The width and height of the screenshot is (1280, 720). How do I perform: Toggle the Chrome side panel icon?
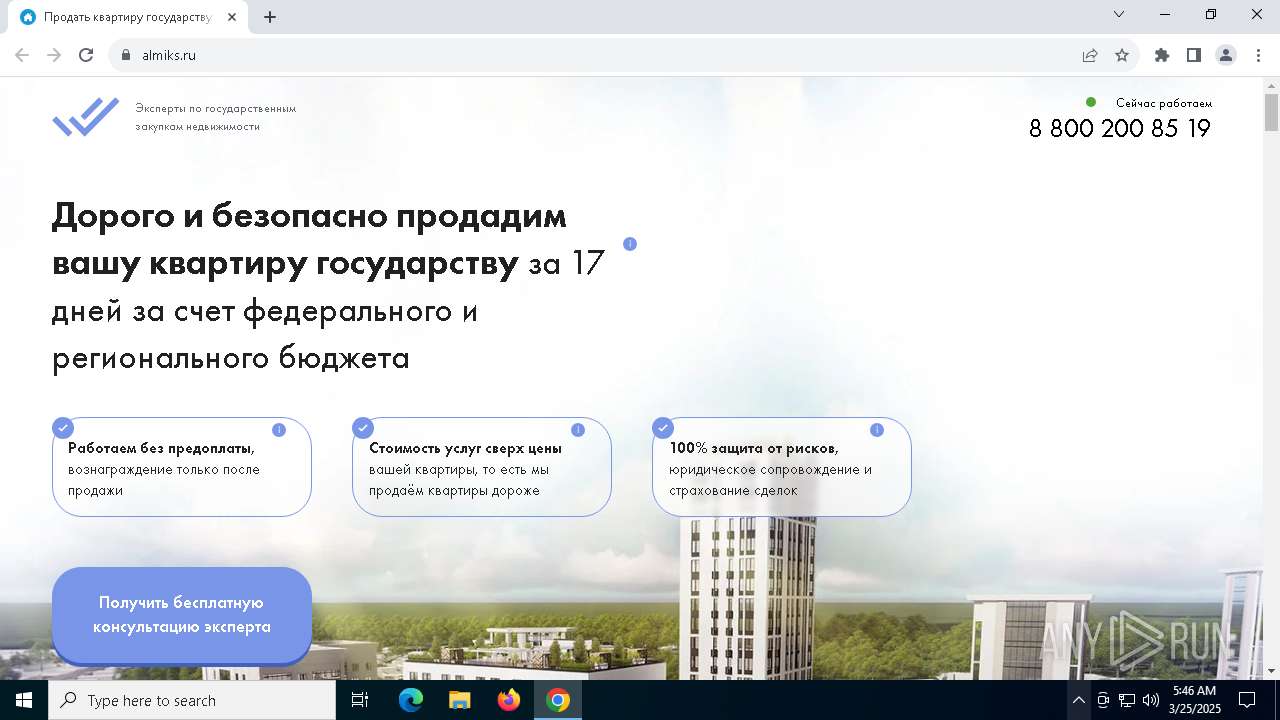pyautogui.click(x=1194, y=55)
